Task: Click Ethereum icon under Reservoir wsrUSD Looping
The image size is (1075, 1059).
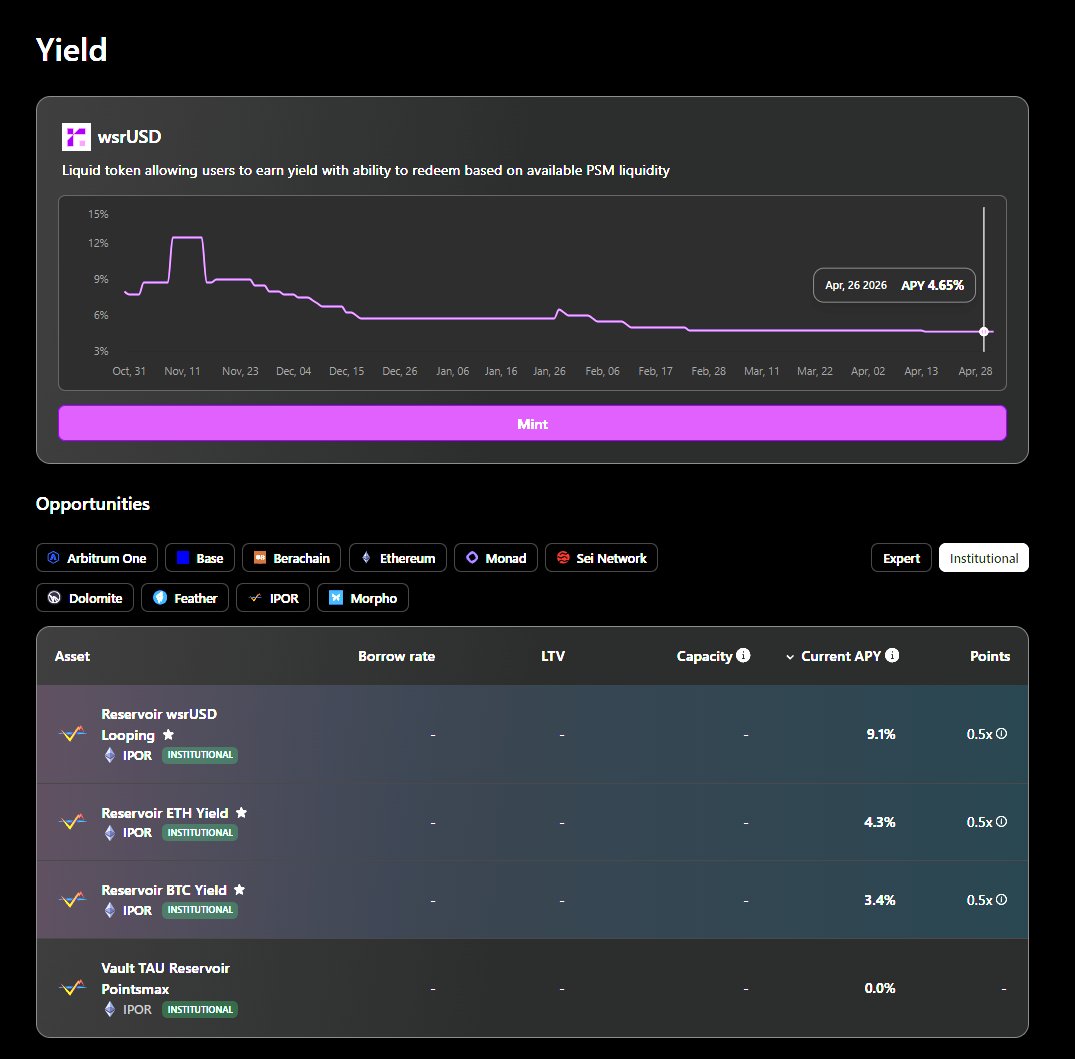Action: (x=110, y=755)
